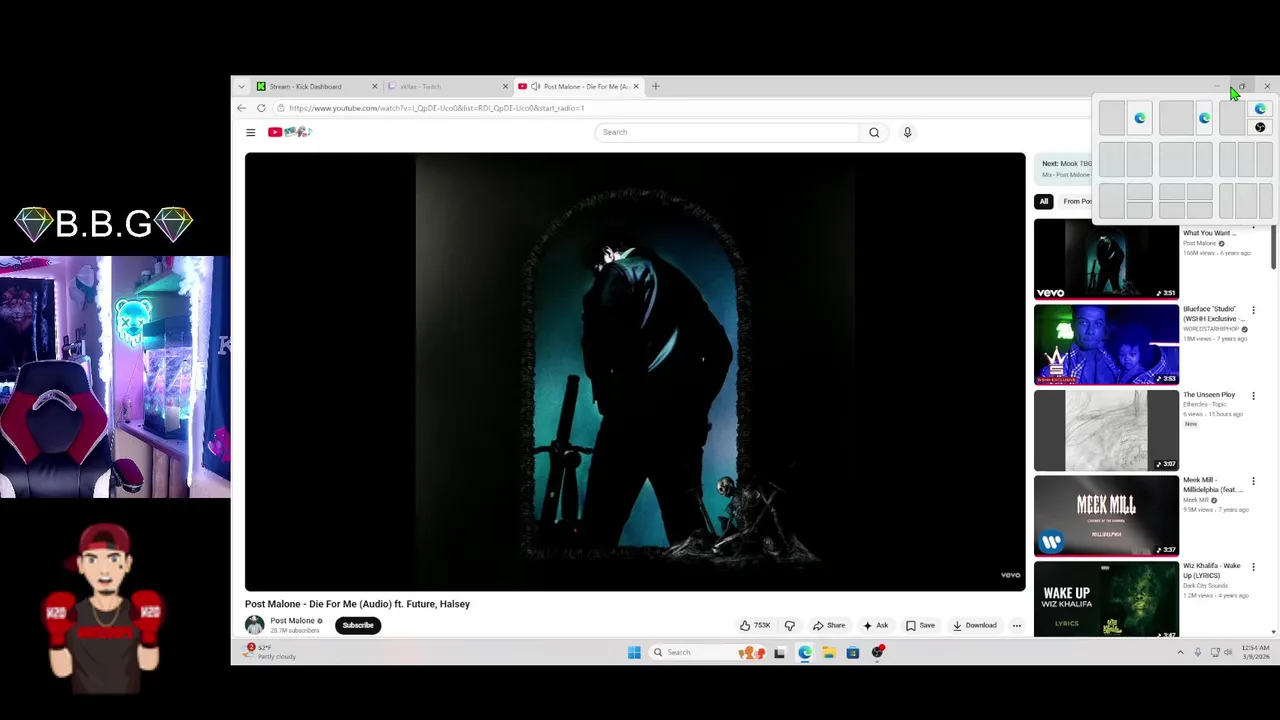Select the browser address bar URL
Viewport: 1280px width, 720px height.
436,108
